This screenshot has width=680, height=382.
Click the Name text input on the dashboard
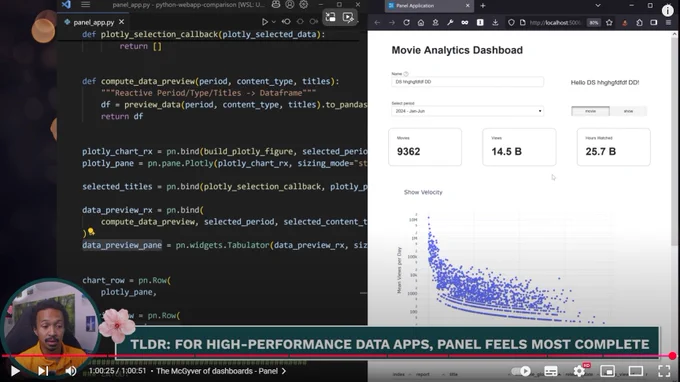coord(467,82)
